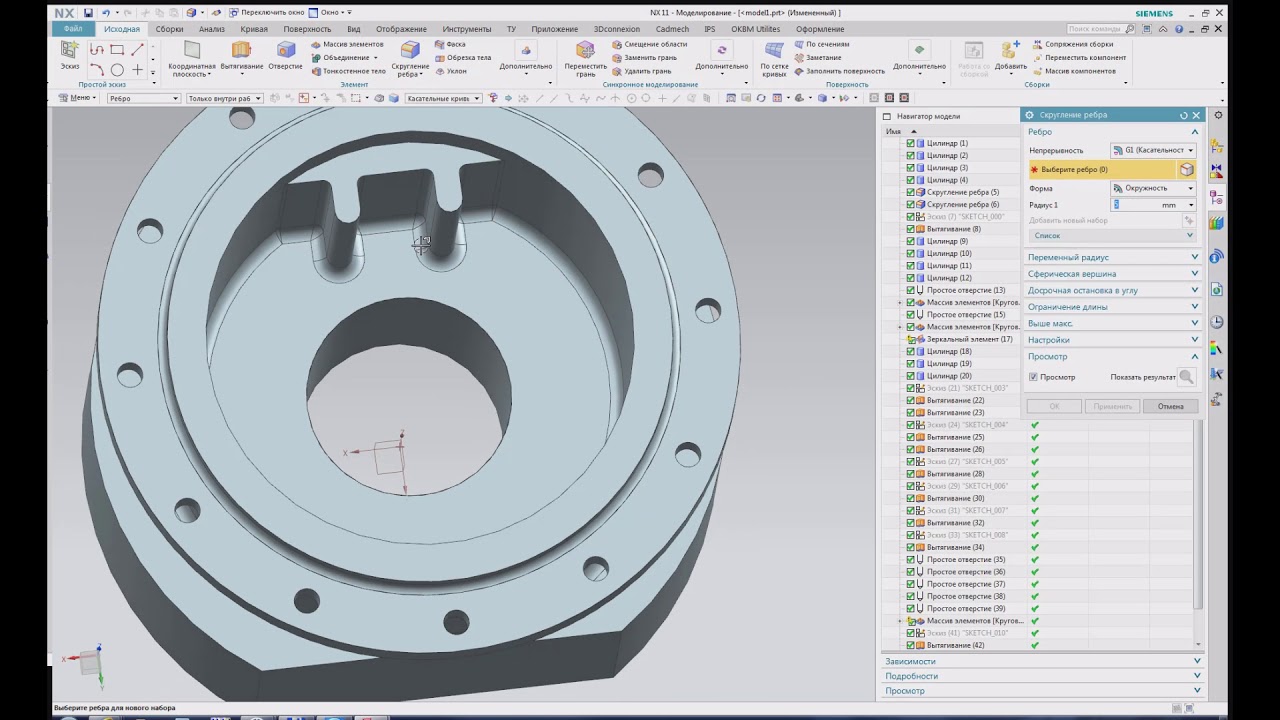Click the Отмена button
The width and height of the screenshot is (1280, 720).
point(1170,406)
